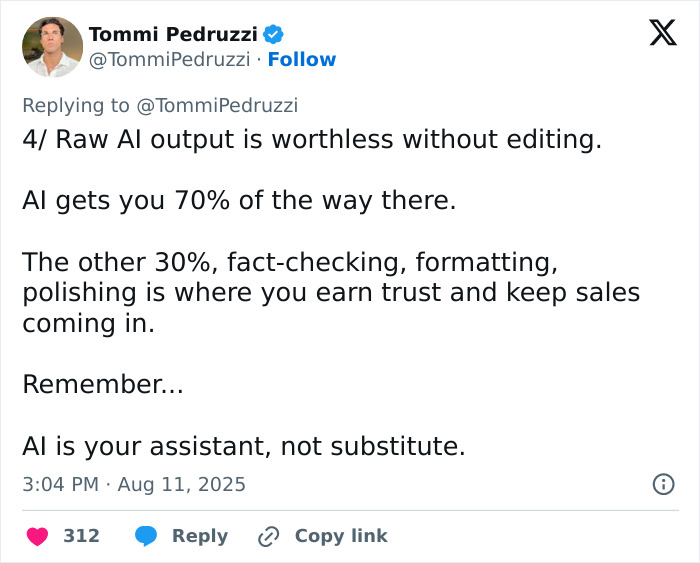Follow the author via the Follow link
The height and width of the screenshot is (563, 700).
(x=302, y=60)
